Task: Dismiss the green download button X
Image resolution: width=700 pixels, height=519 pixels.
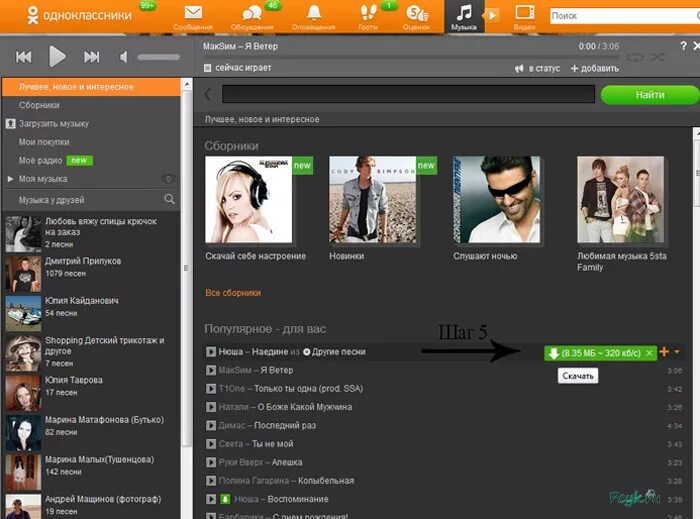Action: pyautogui.click(x=650, y=353)
